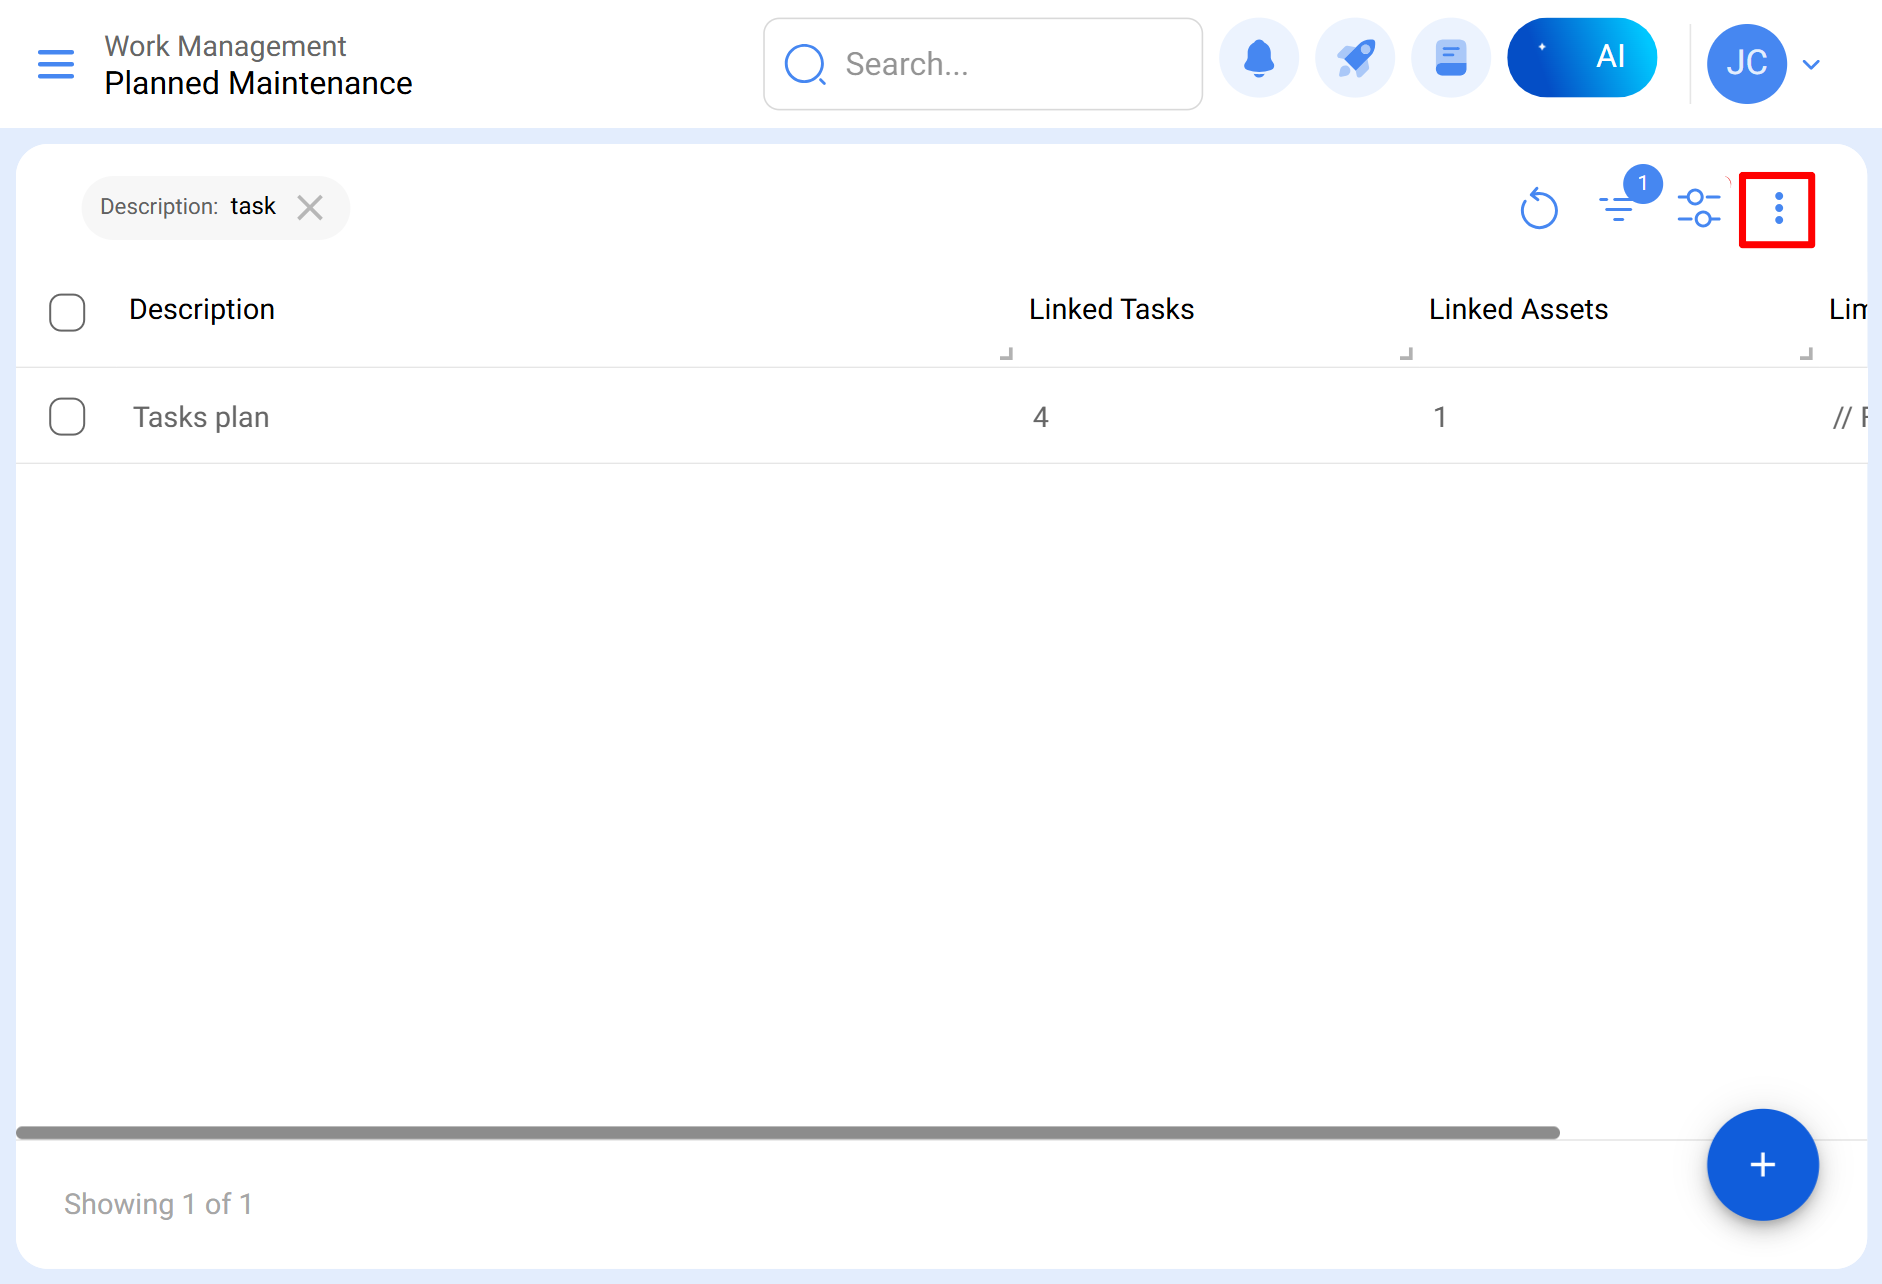Open the hamburger navigation menu
Image resolution: width=1882 pixels, height=1284 pixels.
point(56,64)
